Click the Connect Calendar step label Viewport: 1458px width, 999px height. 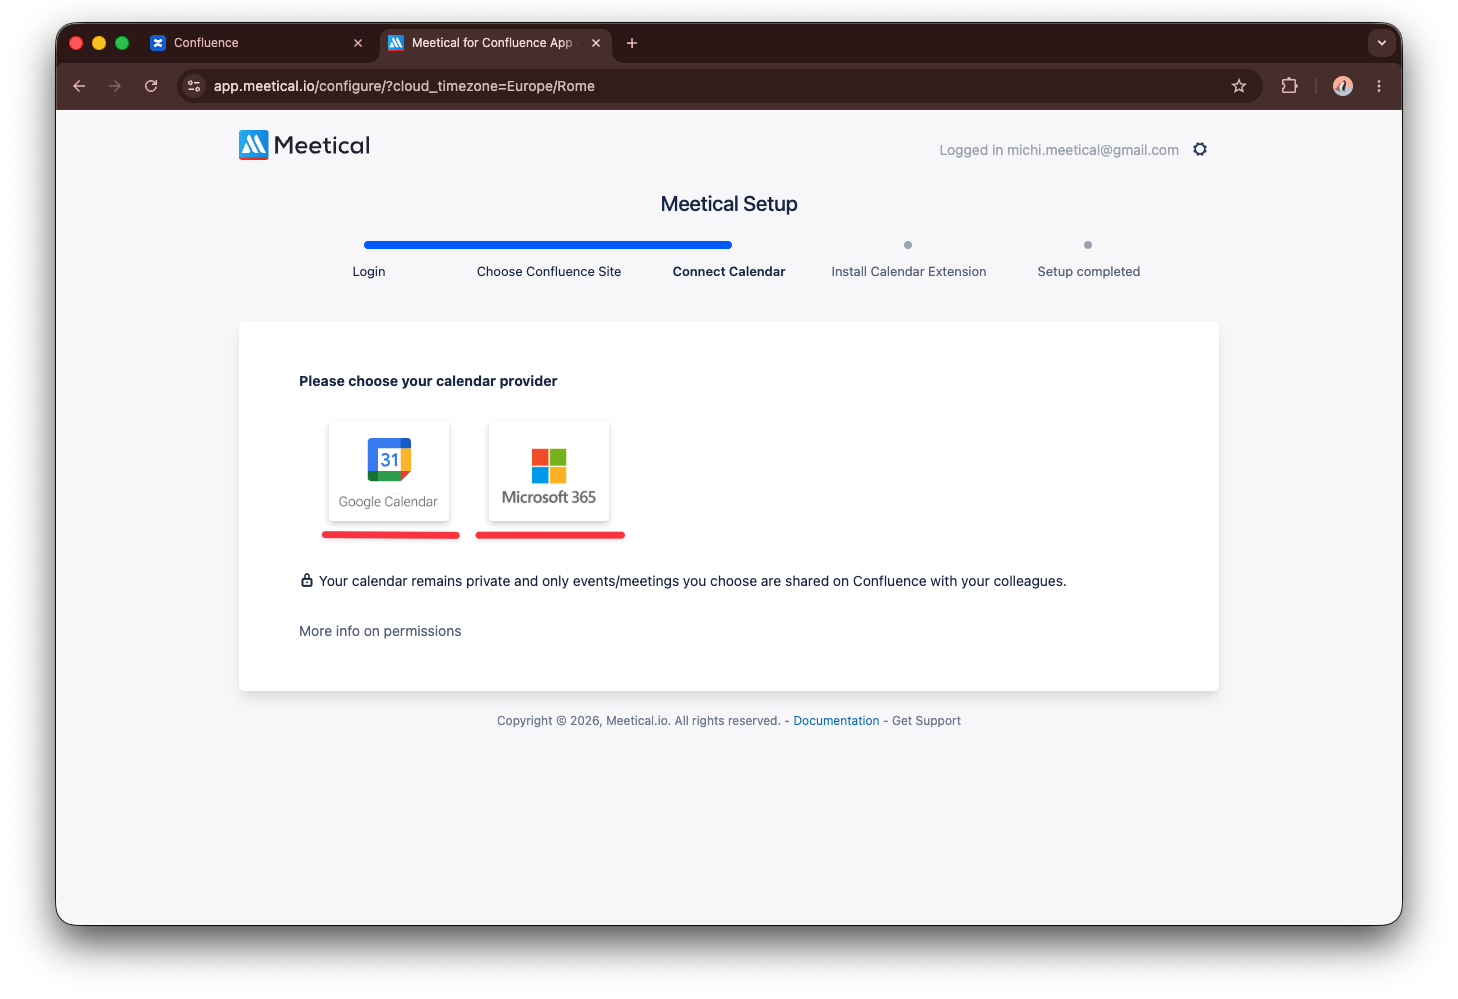pyautogui.click(x=729, y=272)
